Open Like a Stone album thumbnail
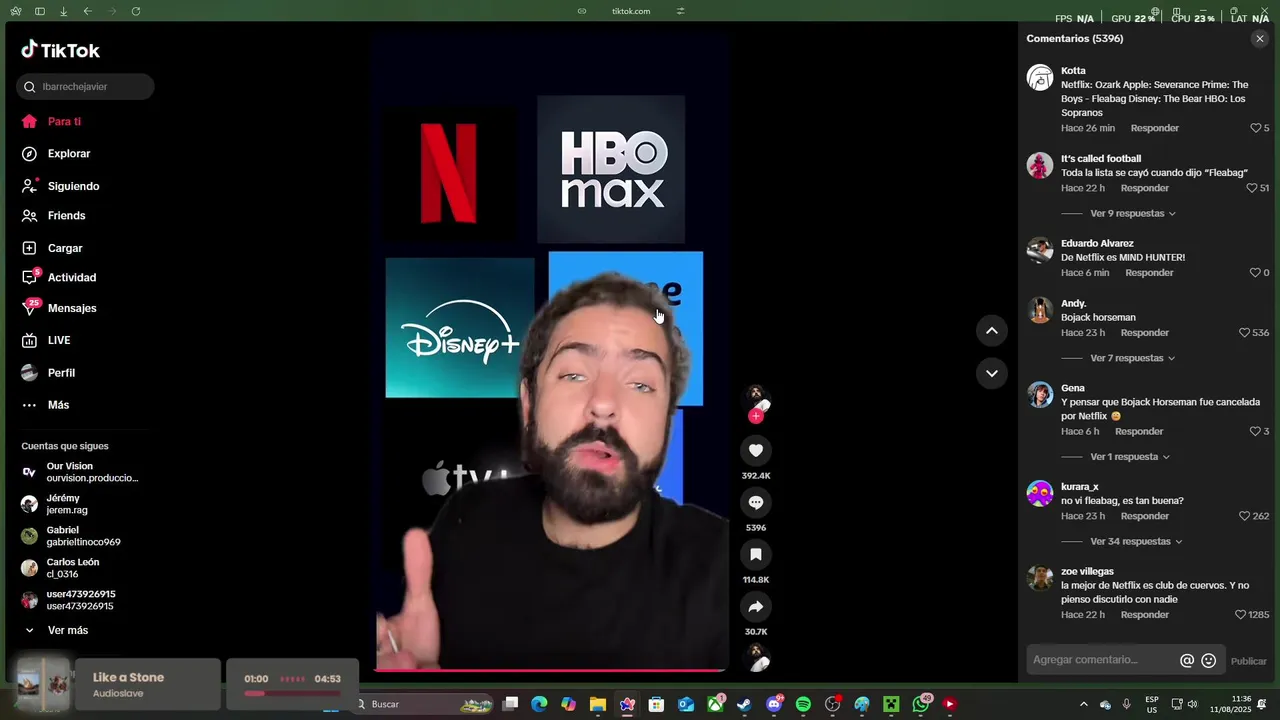The height and width of the screenshot is (720, 1280). (43, 683)
